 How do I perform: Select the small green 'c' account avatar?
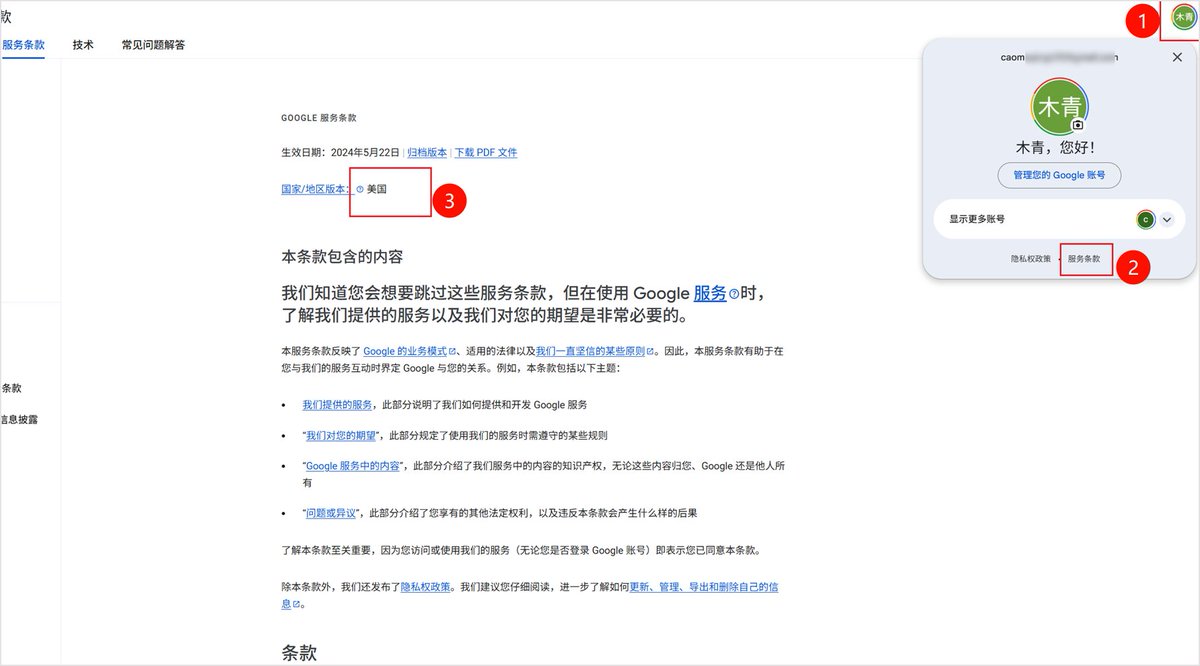pos(1146,219)
